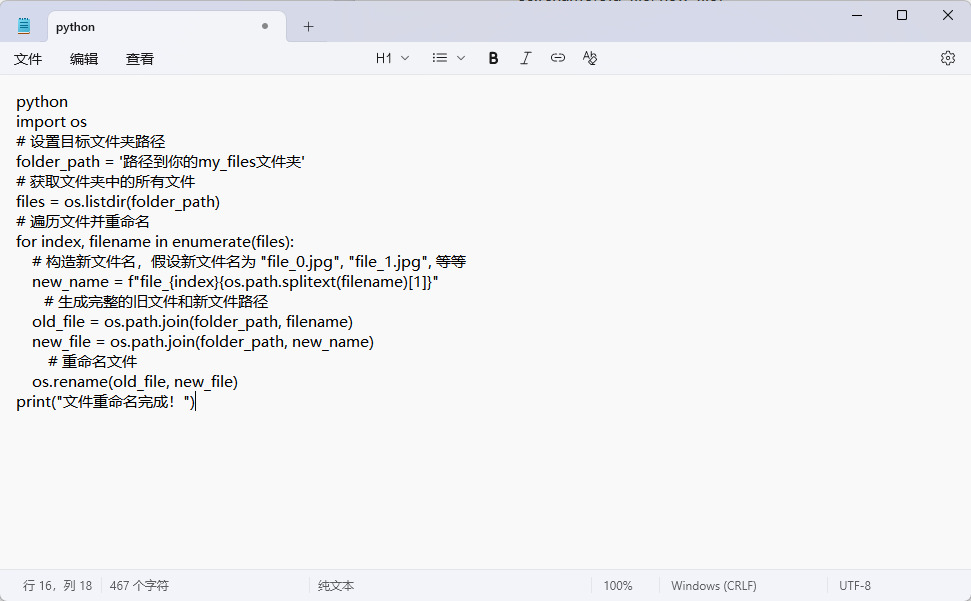Open the 查看 menu
This screenshot has height=601, width=971.
tap(139, 59)
